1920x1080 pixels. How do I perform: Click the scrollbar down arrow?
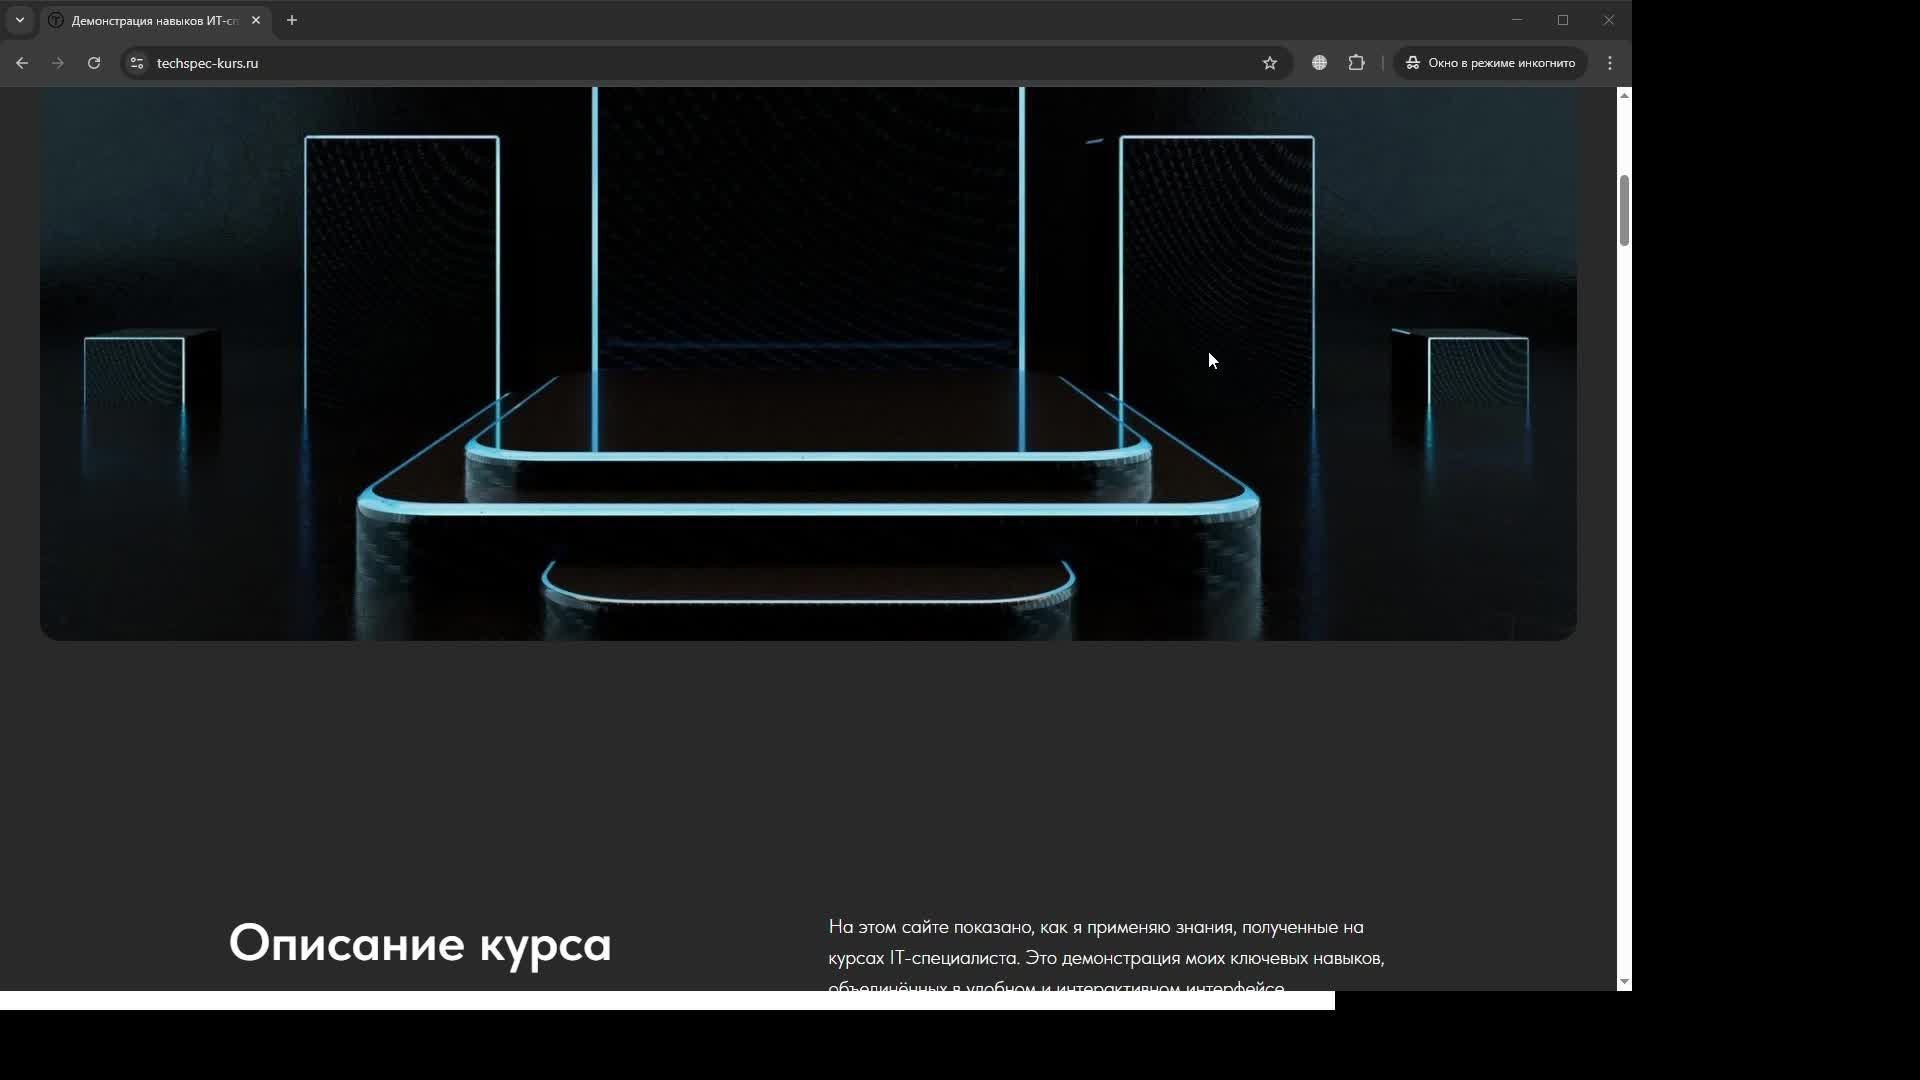(1624, 982)
